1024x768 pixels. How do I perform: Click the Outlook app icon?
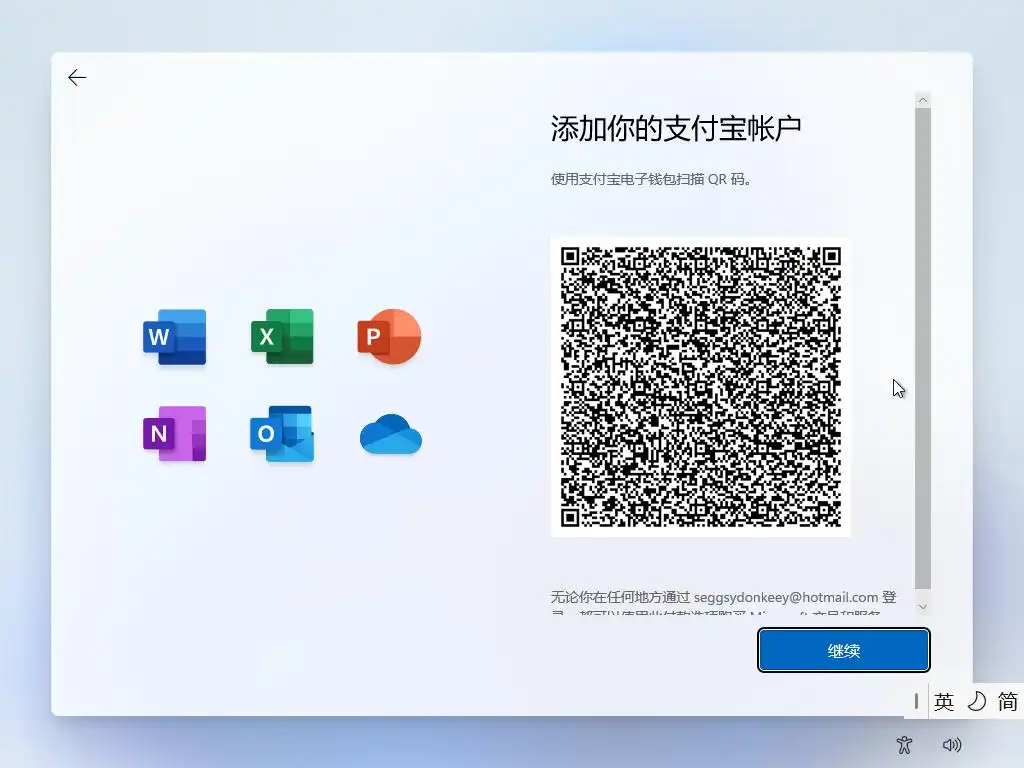[x=282, y=434]
